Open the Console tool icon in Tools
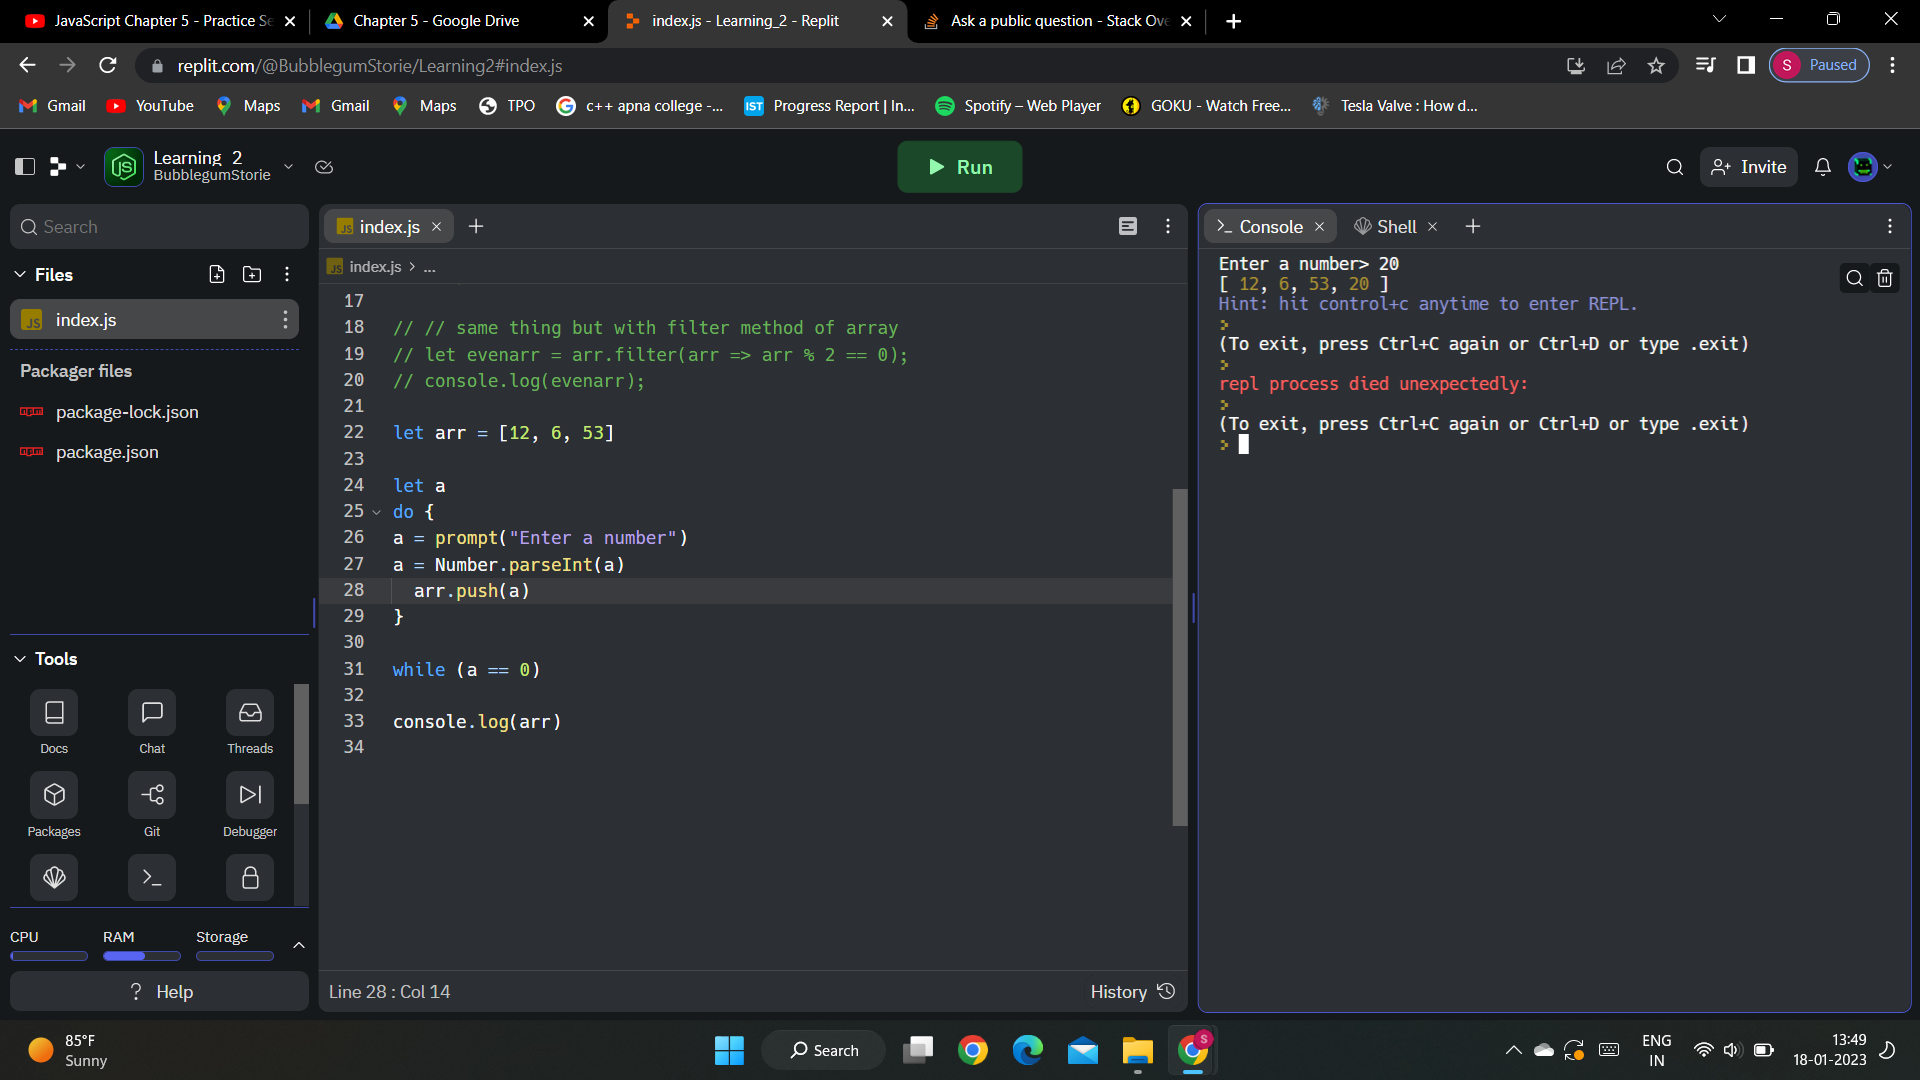 click(x=152, y=878)
